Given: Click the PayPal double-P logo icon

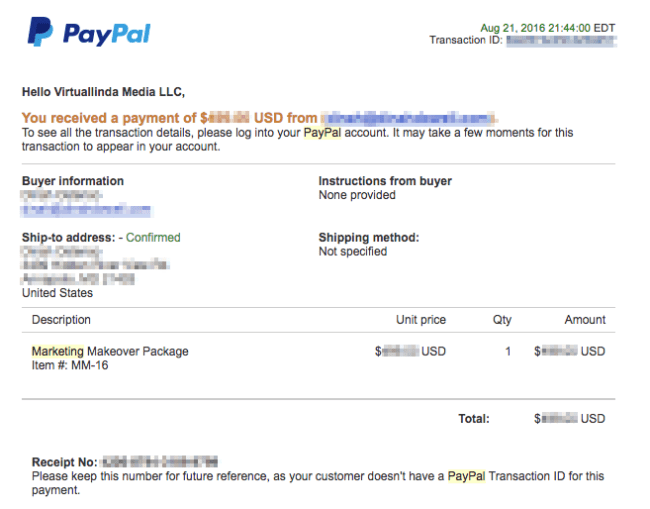Looking at the screenshot, I should (40, 32).
